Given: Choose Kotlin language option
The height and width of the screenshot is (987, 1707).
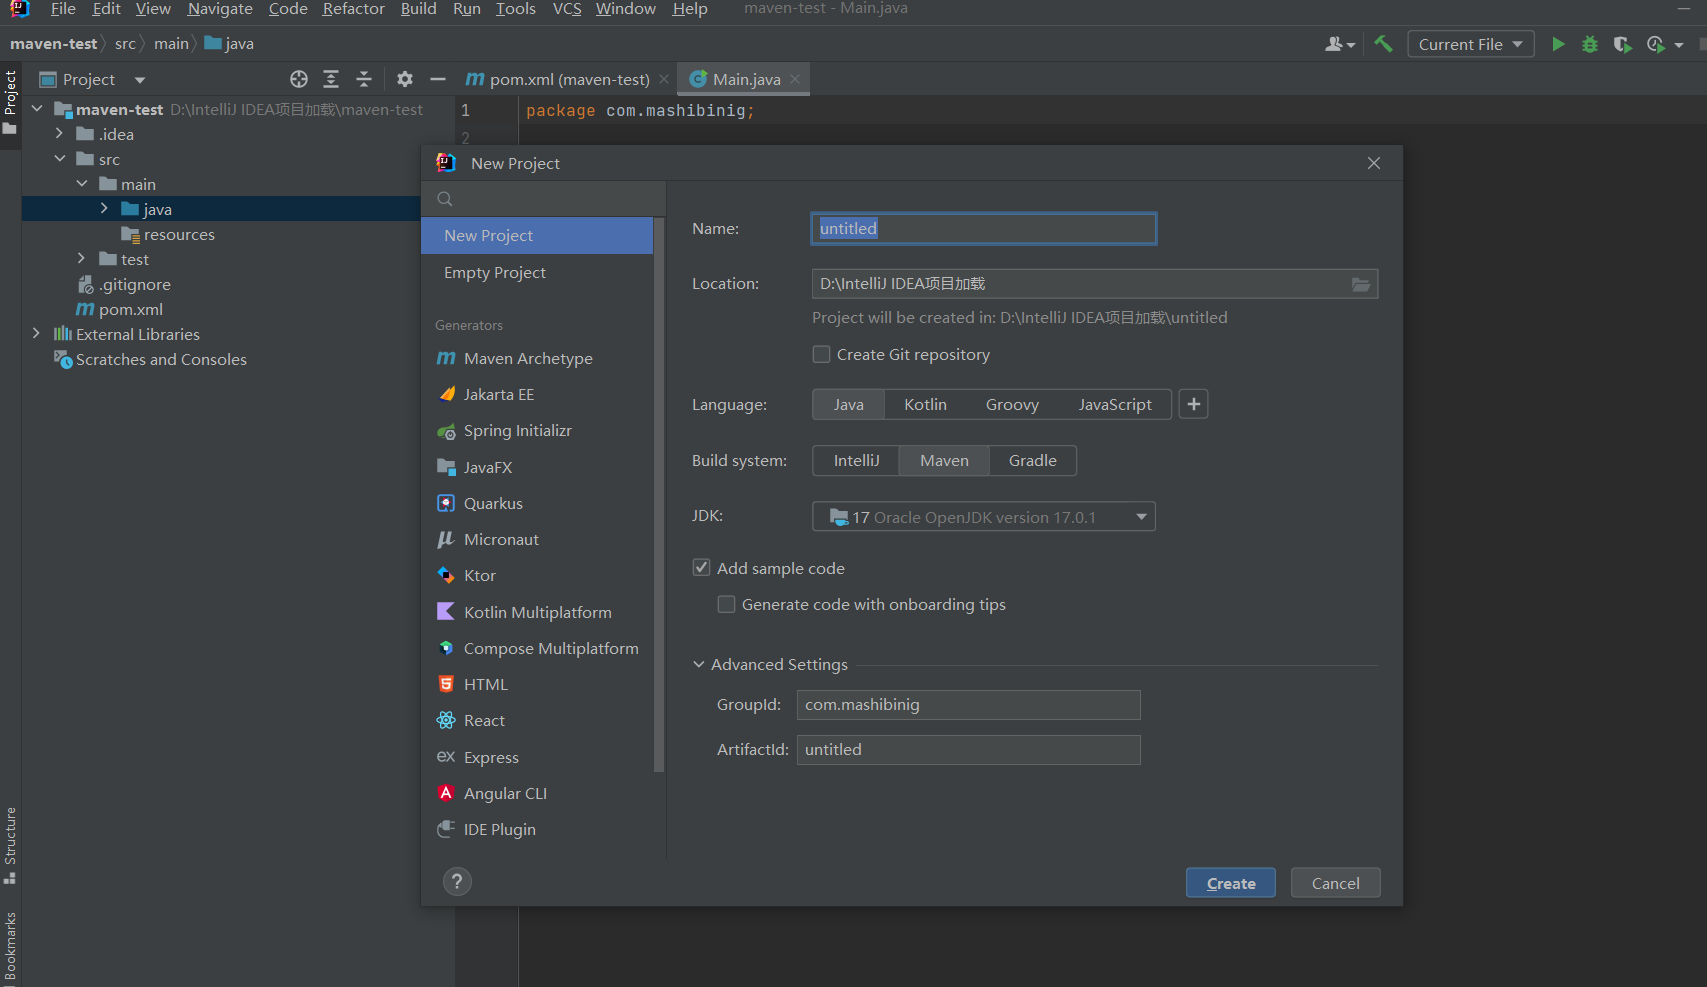Looking at the screenshot, I should pos(925,404).
